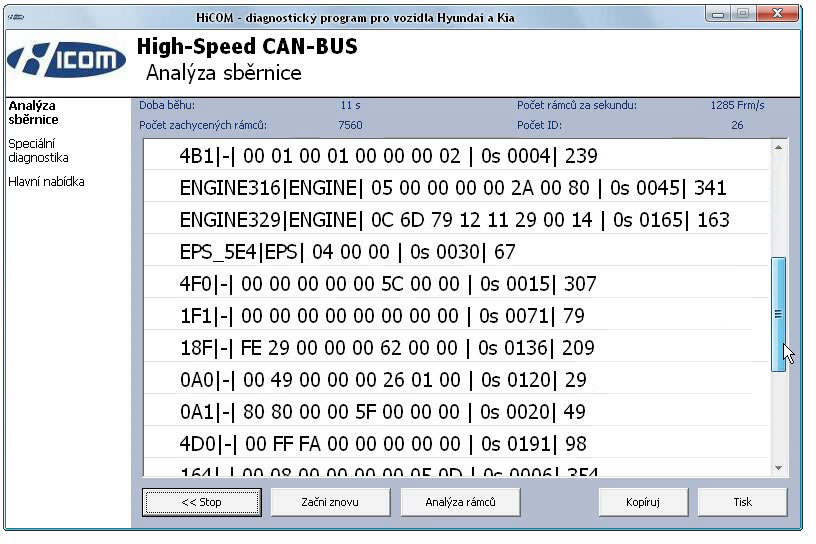Click the Doba běhu label
Viewport: 816px width, 544px height.
point(167,105)
